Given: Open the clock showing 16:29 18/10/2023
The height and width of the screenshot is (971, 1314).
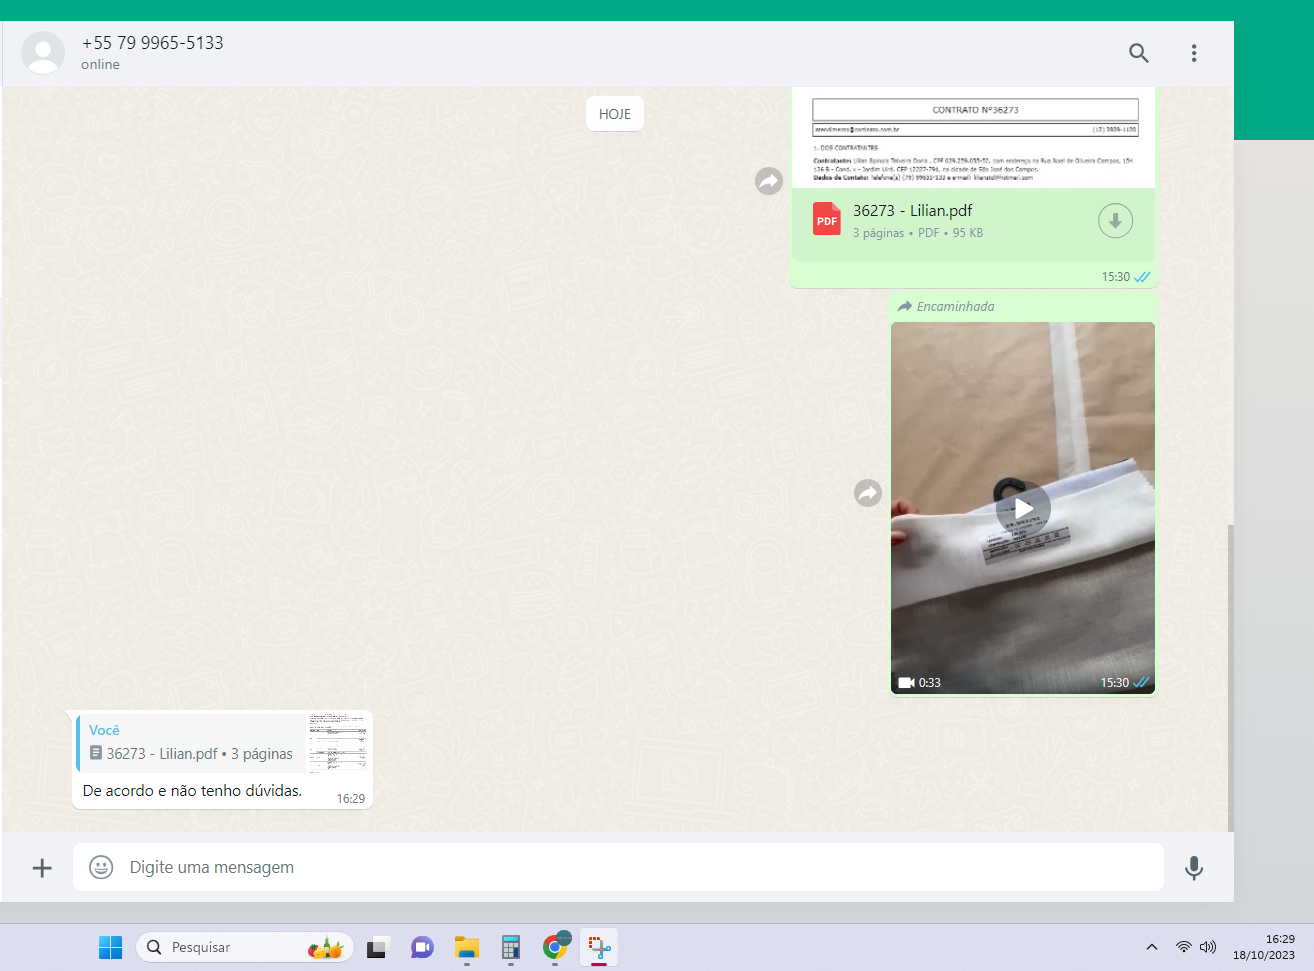Looking at the screenshot, I should (x=1264, y=947).
